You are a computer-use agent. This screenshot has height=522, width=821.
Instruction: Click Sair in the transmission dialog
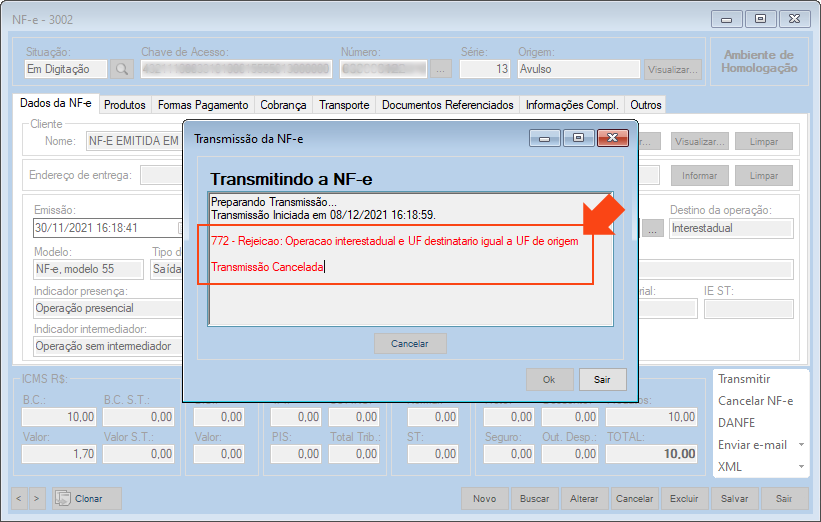click(x=602, y=380)
